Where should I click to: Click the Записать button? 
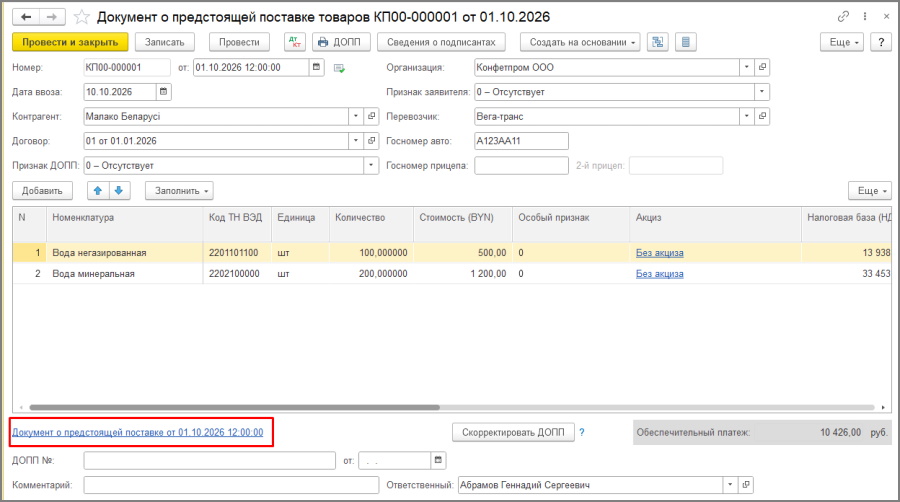(x=165, y=42)
